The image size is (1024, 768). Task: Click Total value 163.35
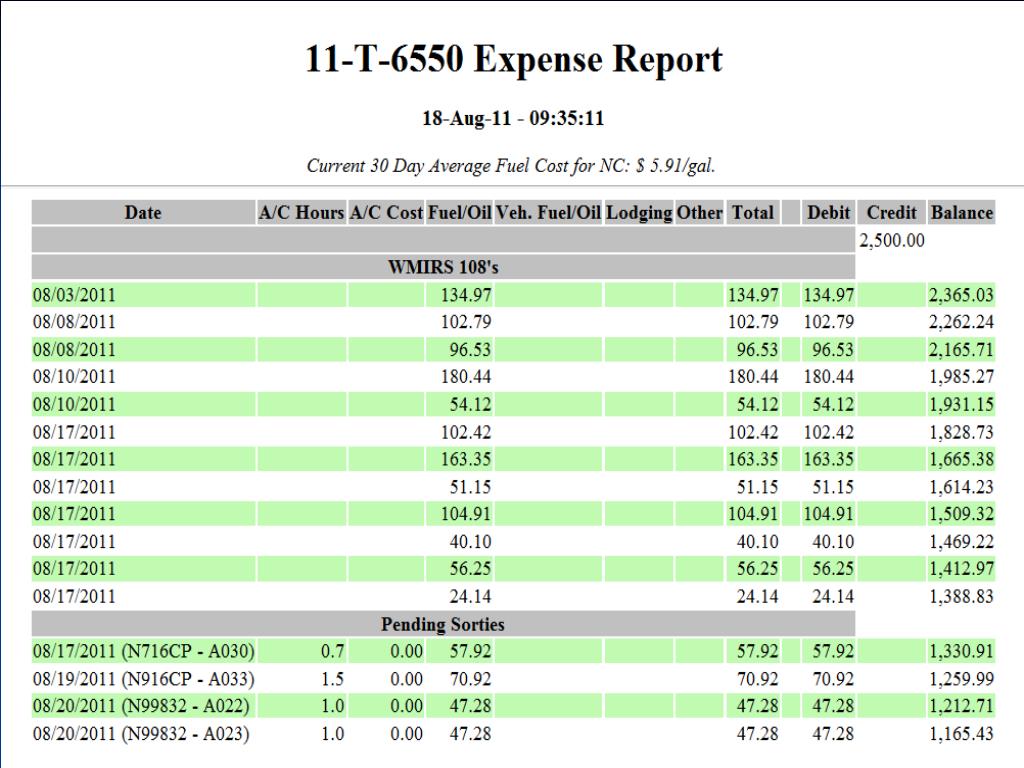click(753, 459)
